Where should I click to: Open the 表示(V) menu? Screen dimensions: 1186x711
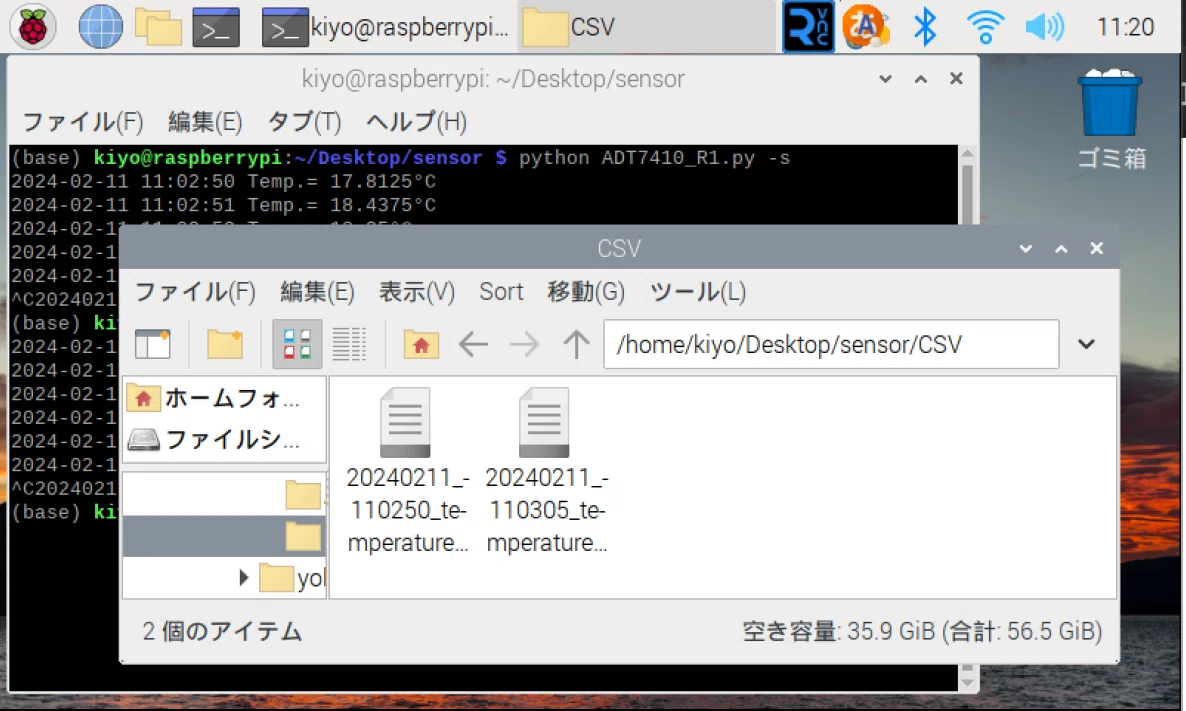417,292
